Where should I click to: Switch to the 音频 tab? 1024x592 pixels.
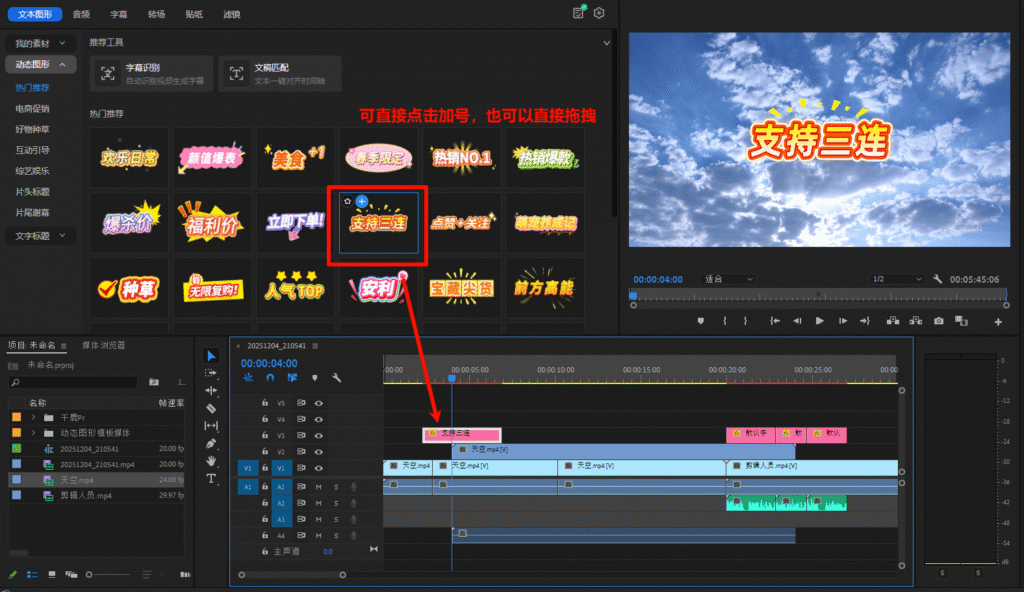(x=80, y=14)
